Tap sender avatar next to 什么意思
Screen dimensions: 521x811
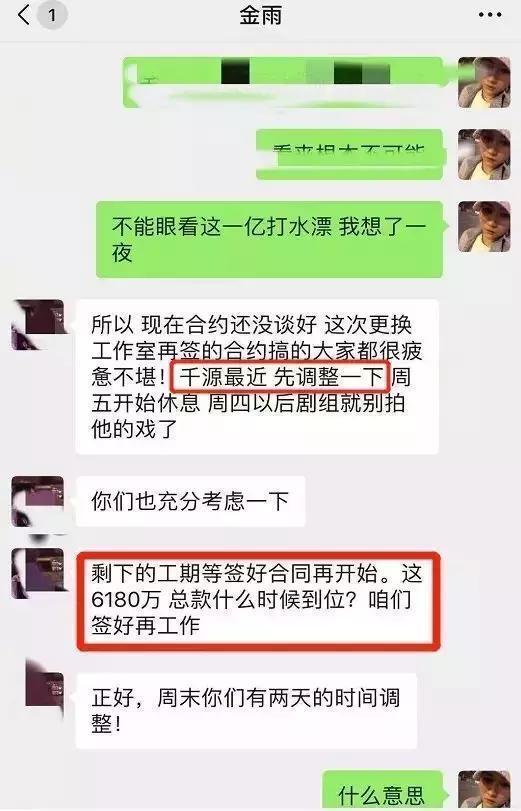(x=484, y=790)
